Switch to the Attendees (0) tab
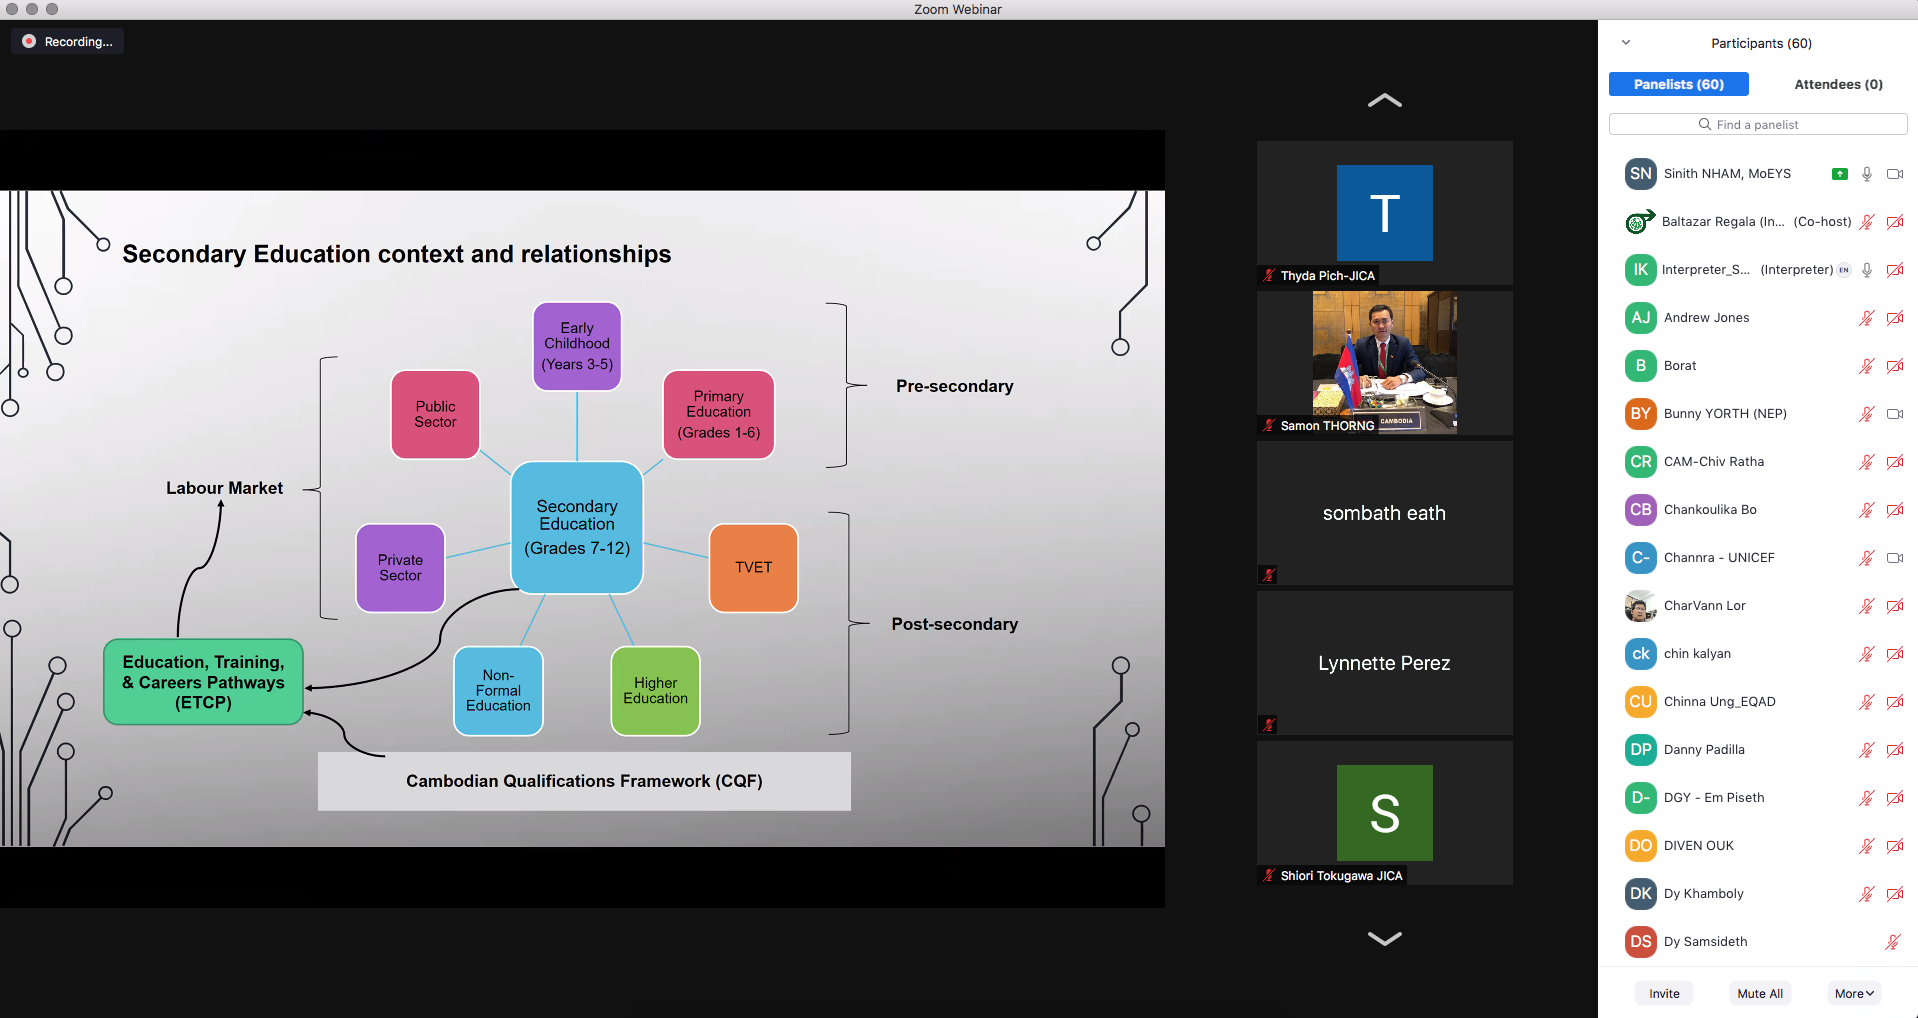The image size is (1918, 1018). click(1838, 85)
